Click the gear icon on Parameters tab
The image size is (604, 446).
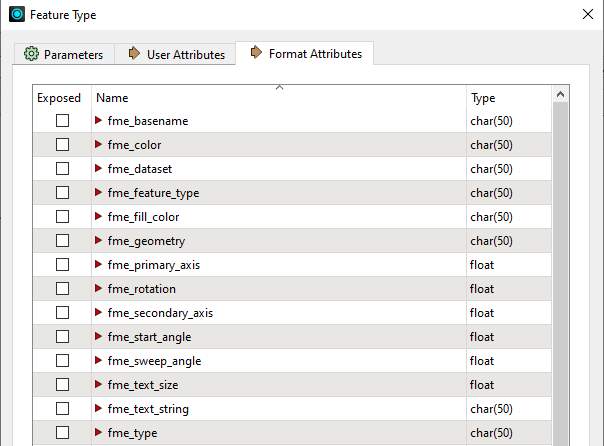pos(31,54)
